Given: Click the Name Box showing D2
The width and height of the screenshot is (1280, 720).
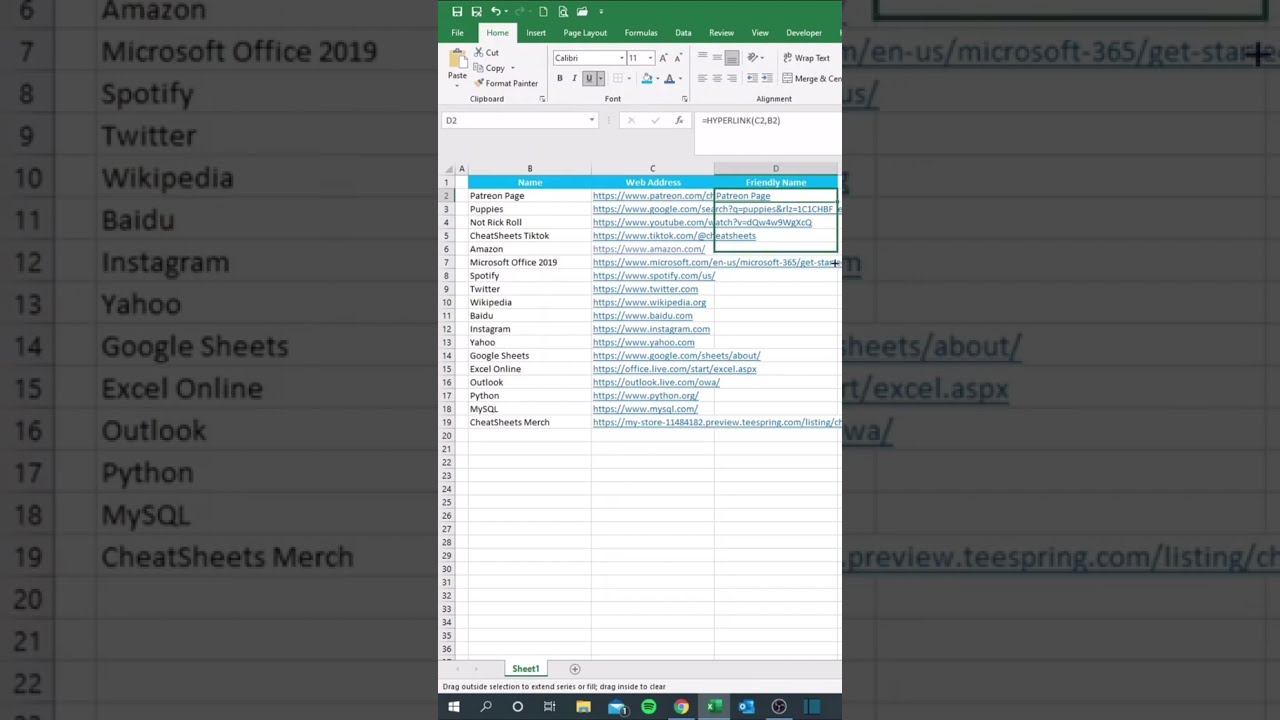Looking at the screenshot, I should [x=520, y=120].
